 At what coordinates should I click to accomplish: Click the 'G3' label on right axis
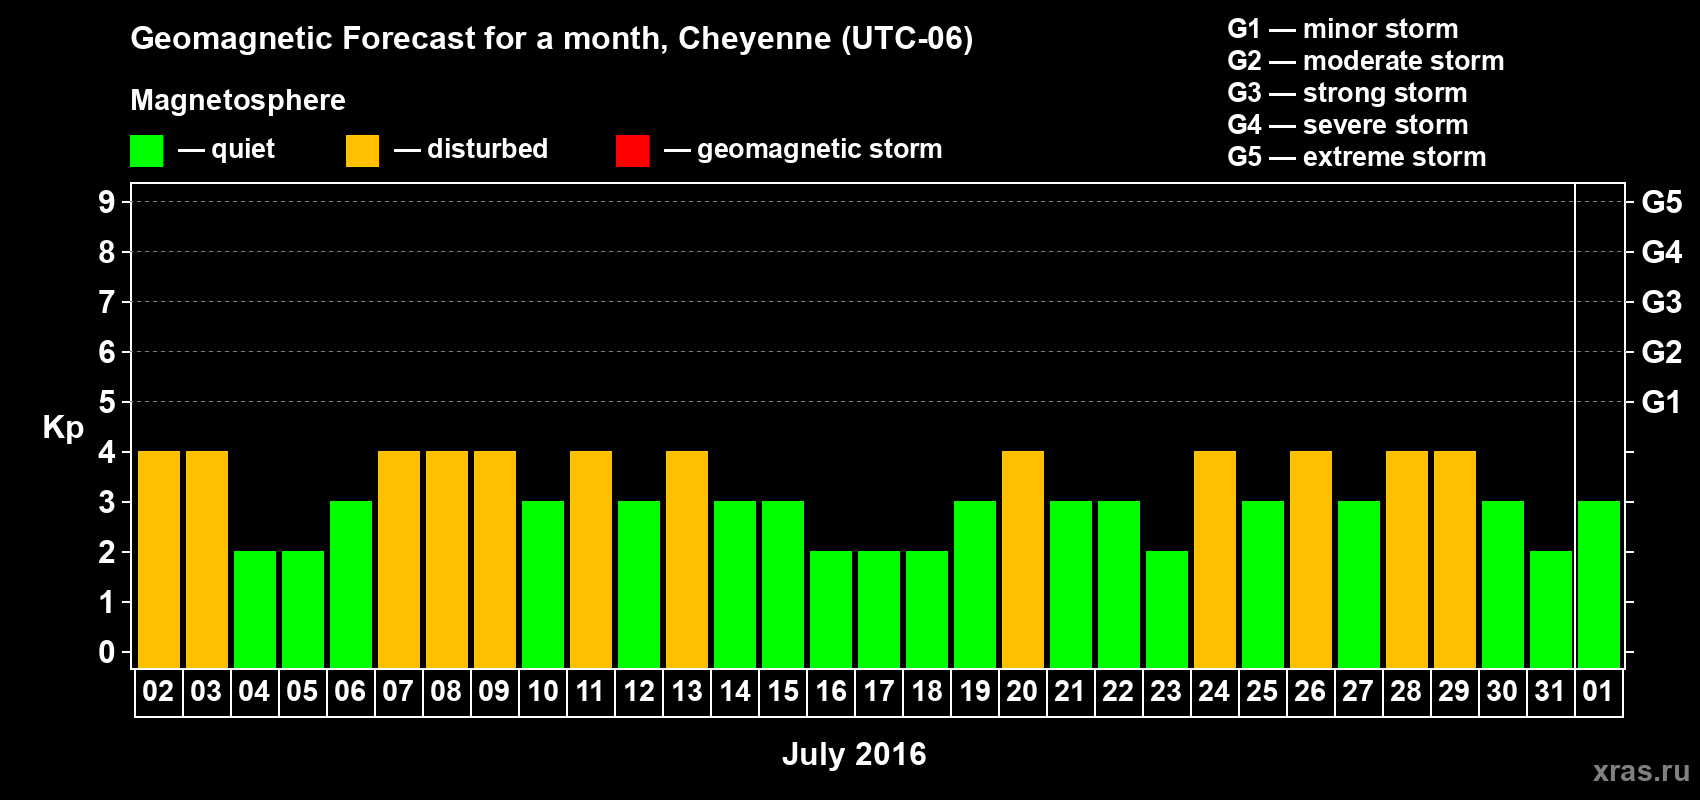point(1662,302)
